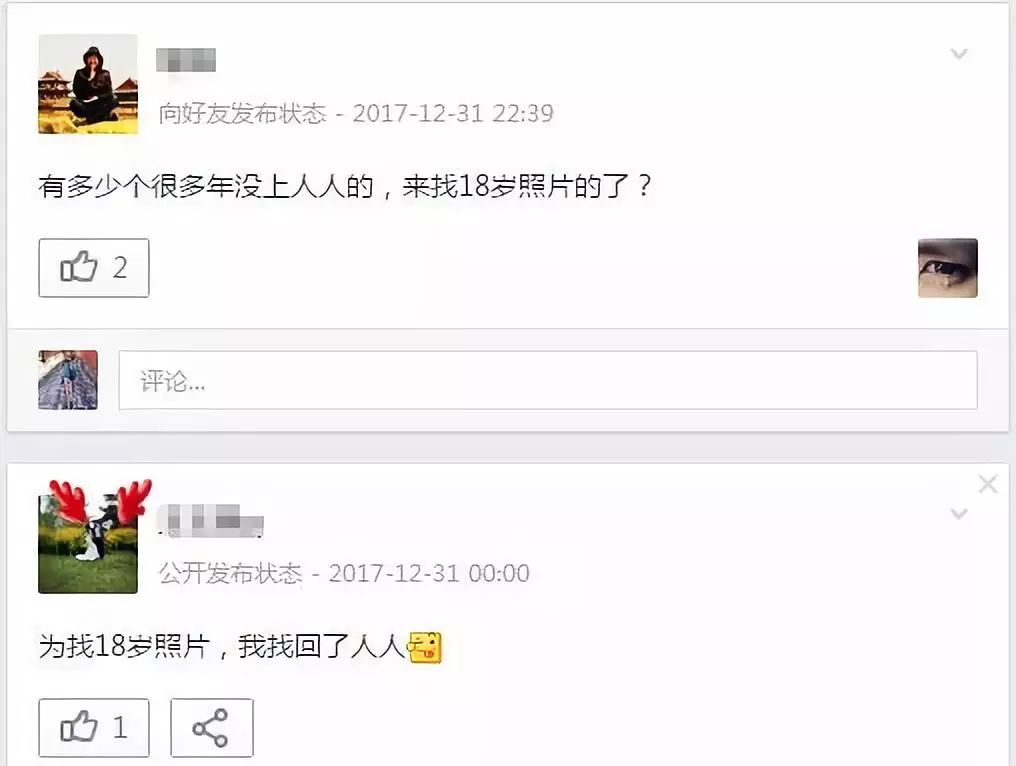
Task: Like the second post with 1 like
Action: (94, 728)
